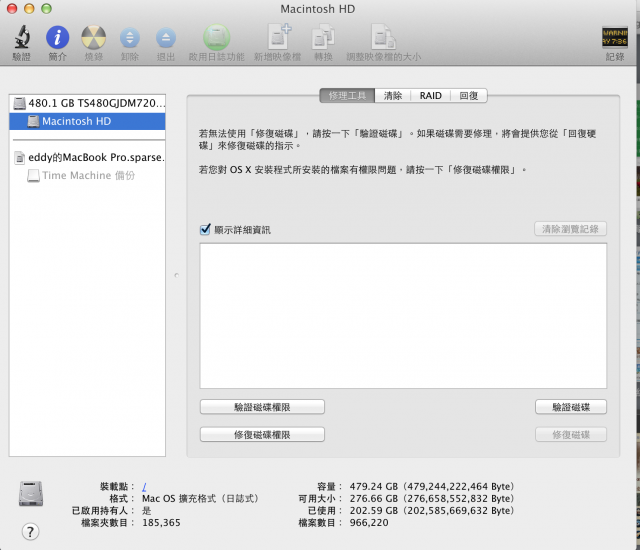The width and height of the screenshot is (640, 550).
Task: Click the Eject (退出) toolbar icon
Action: (x=166, y=38)
